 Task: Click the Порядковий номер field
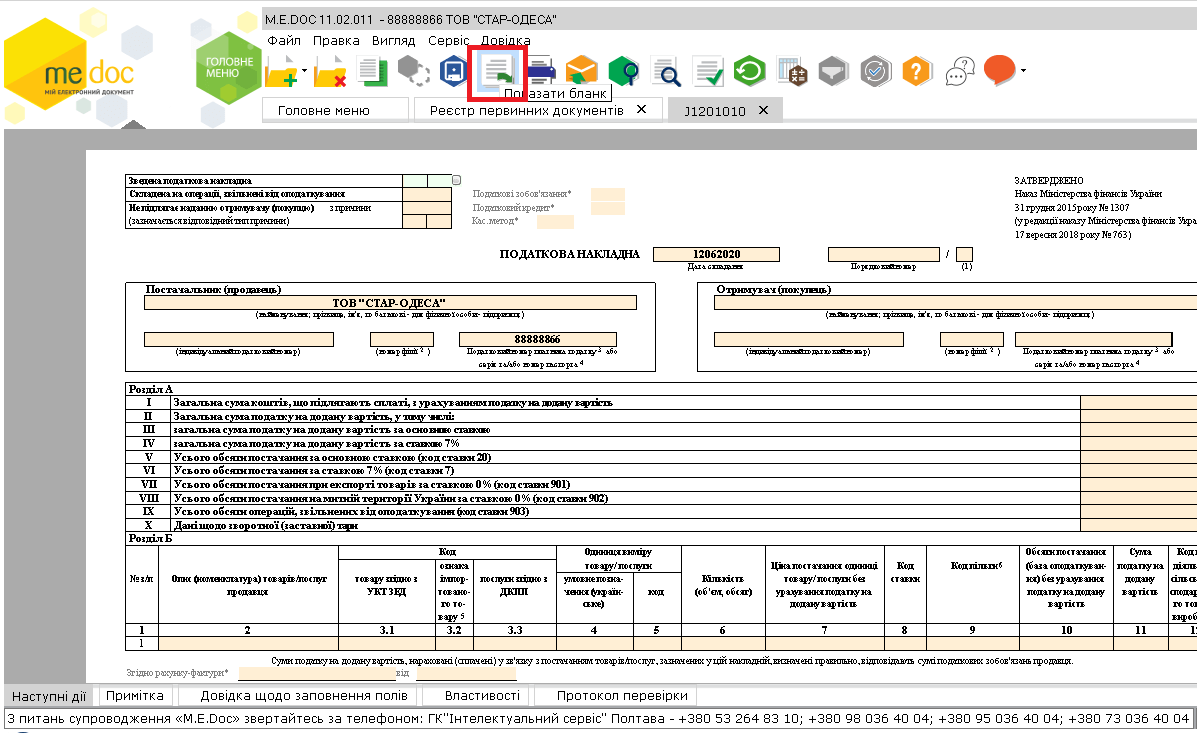point(884,254)
